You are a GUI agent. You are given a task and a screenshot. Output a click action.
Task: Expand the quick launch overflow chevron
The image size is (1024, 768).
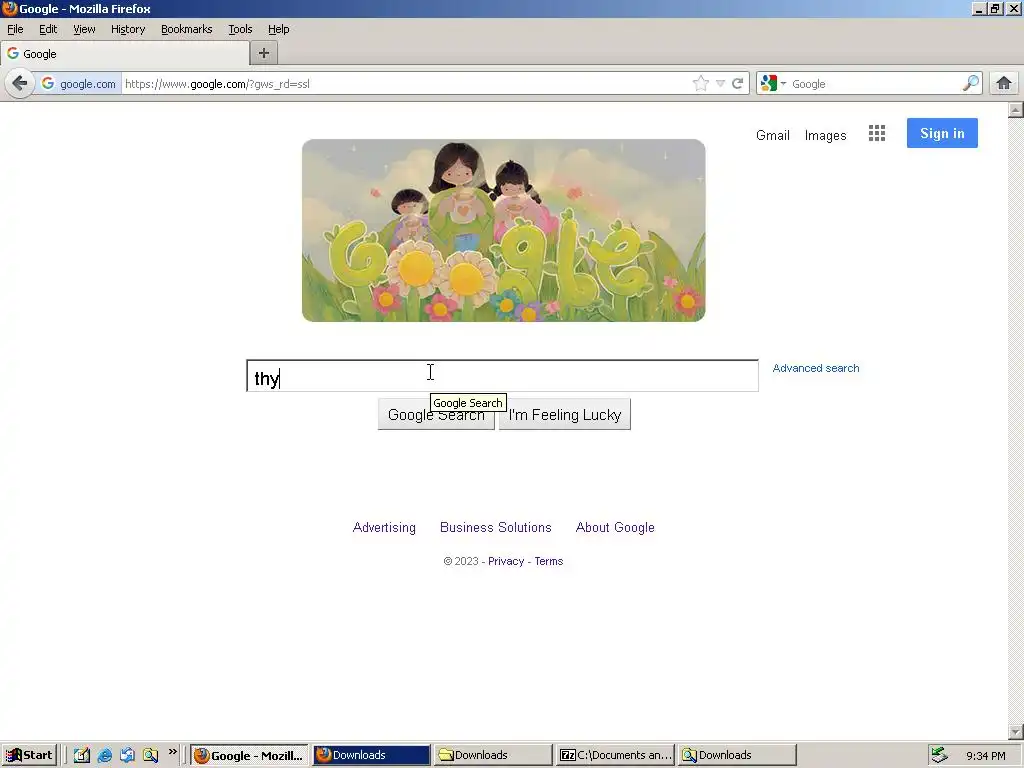172,752
